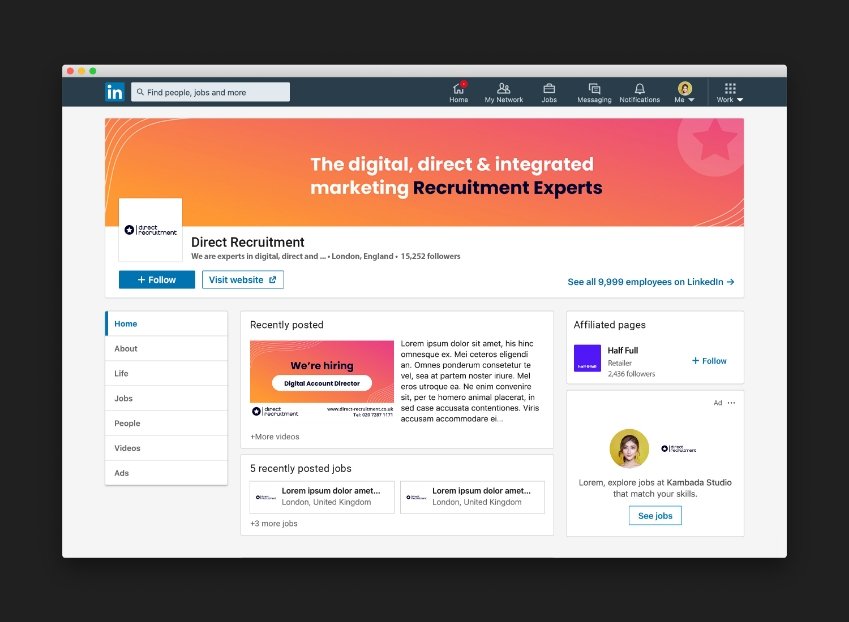The height and width of the screenshot is (622, 849).
Task: Click Visit website button
Action: [243, 280]
